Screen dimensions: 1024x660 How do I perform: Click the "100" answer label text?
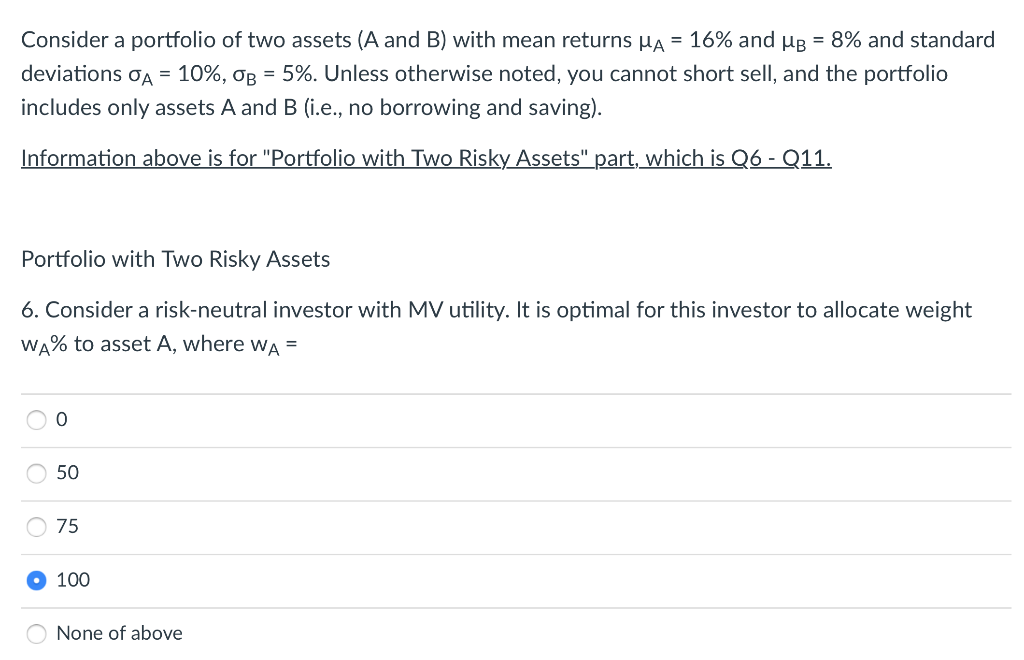pos(73,580)
